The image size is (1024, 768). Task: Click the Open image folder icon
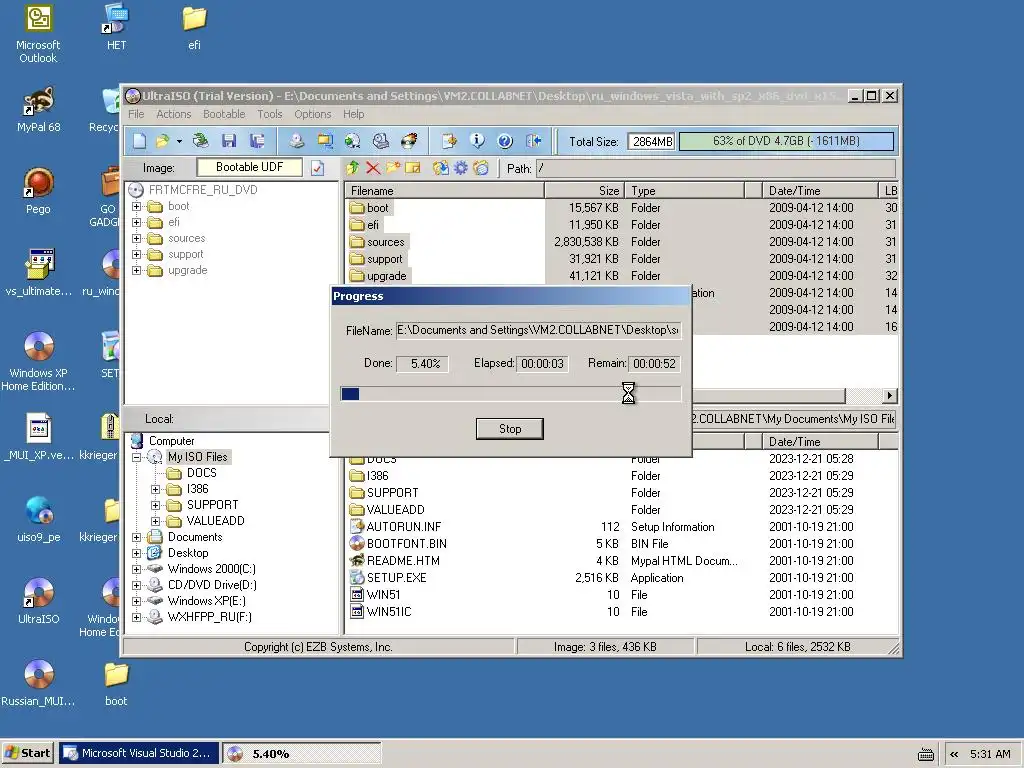click(162, 140)
